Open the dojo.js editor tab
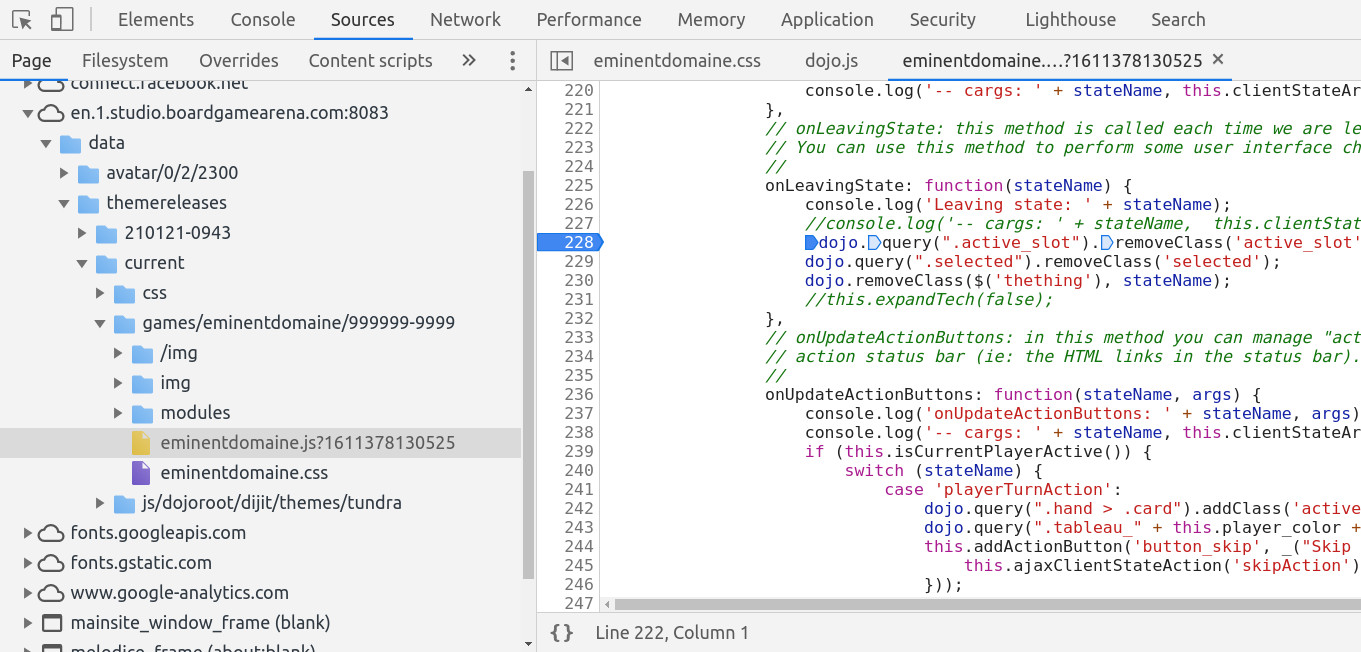 click(x=831, y=61)
